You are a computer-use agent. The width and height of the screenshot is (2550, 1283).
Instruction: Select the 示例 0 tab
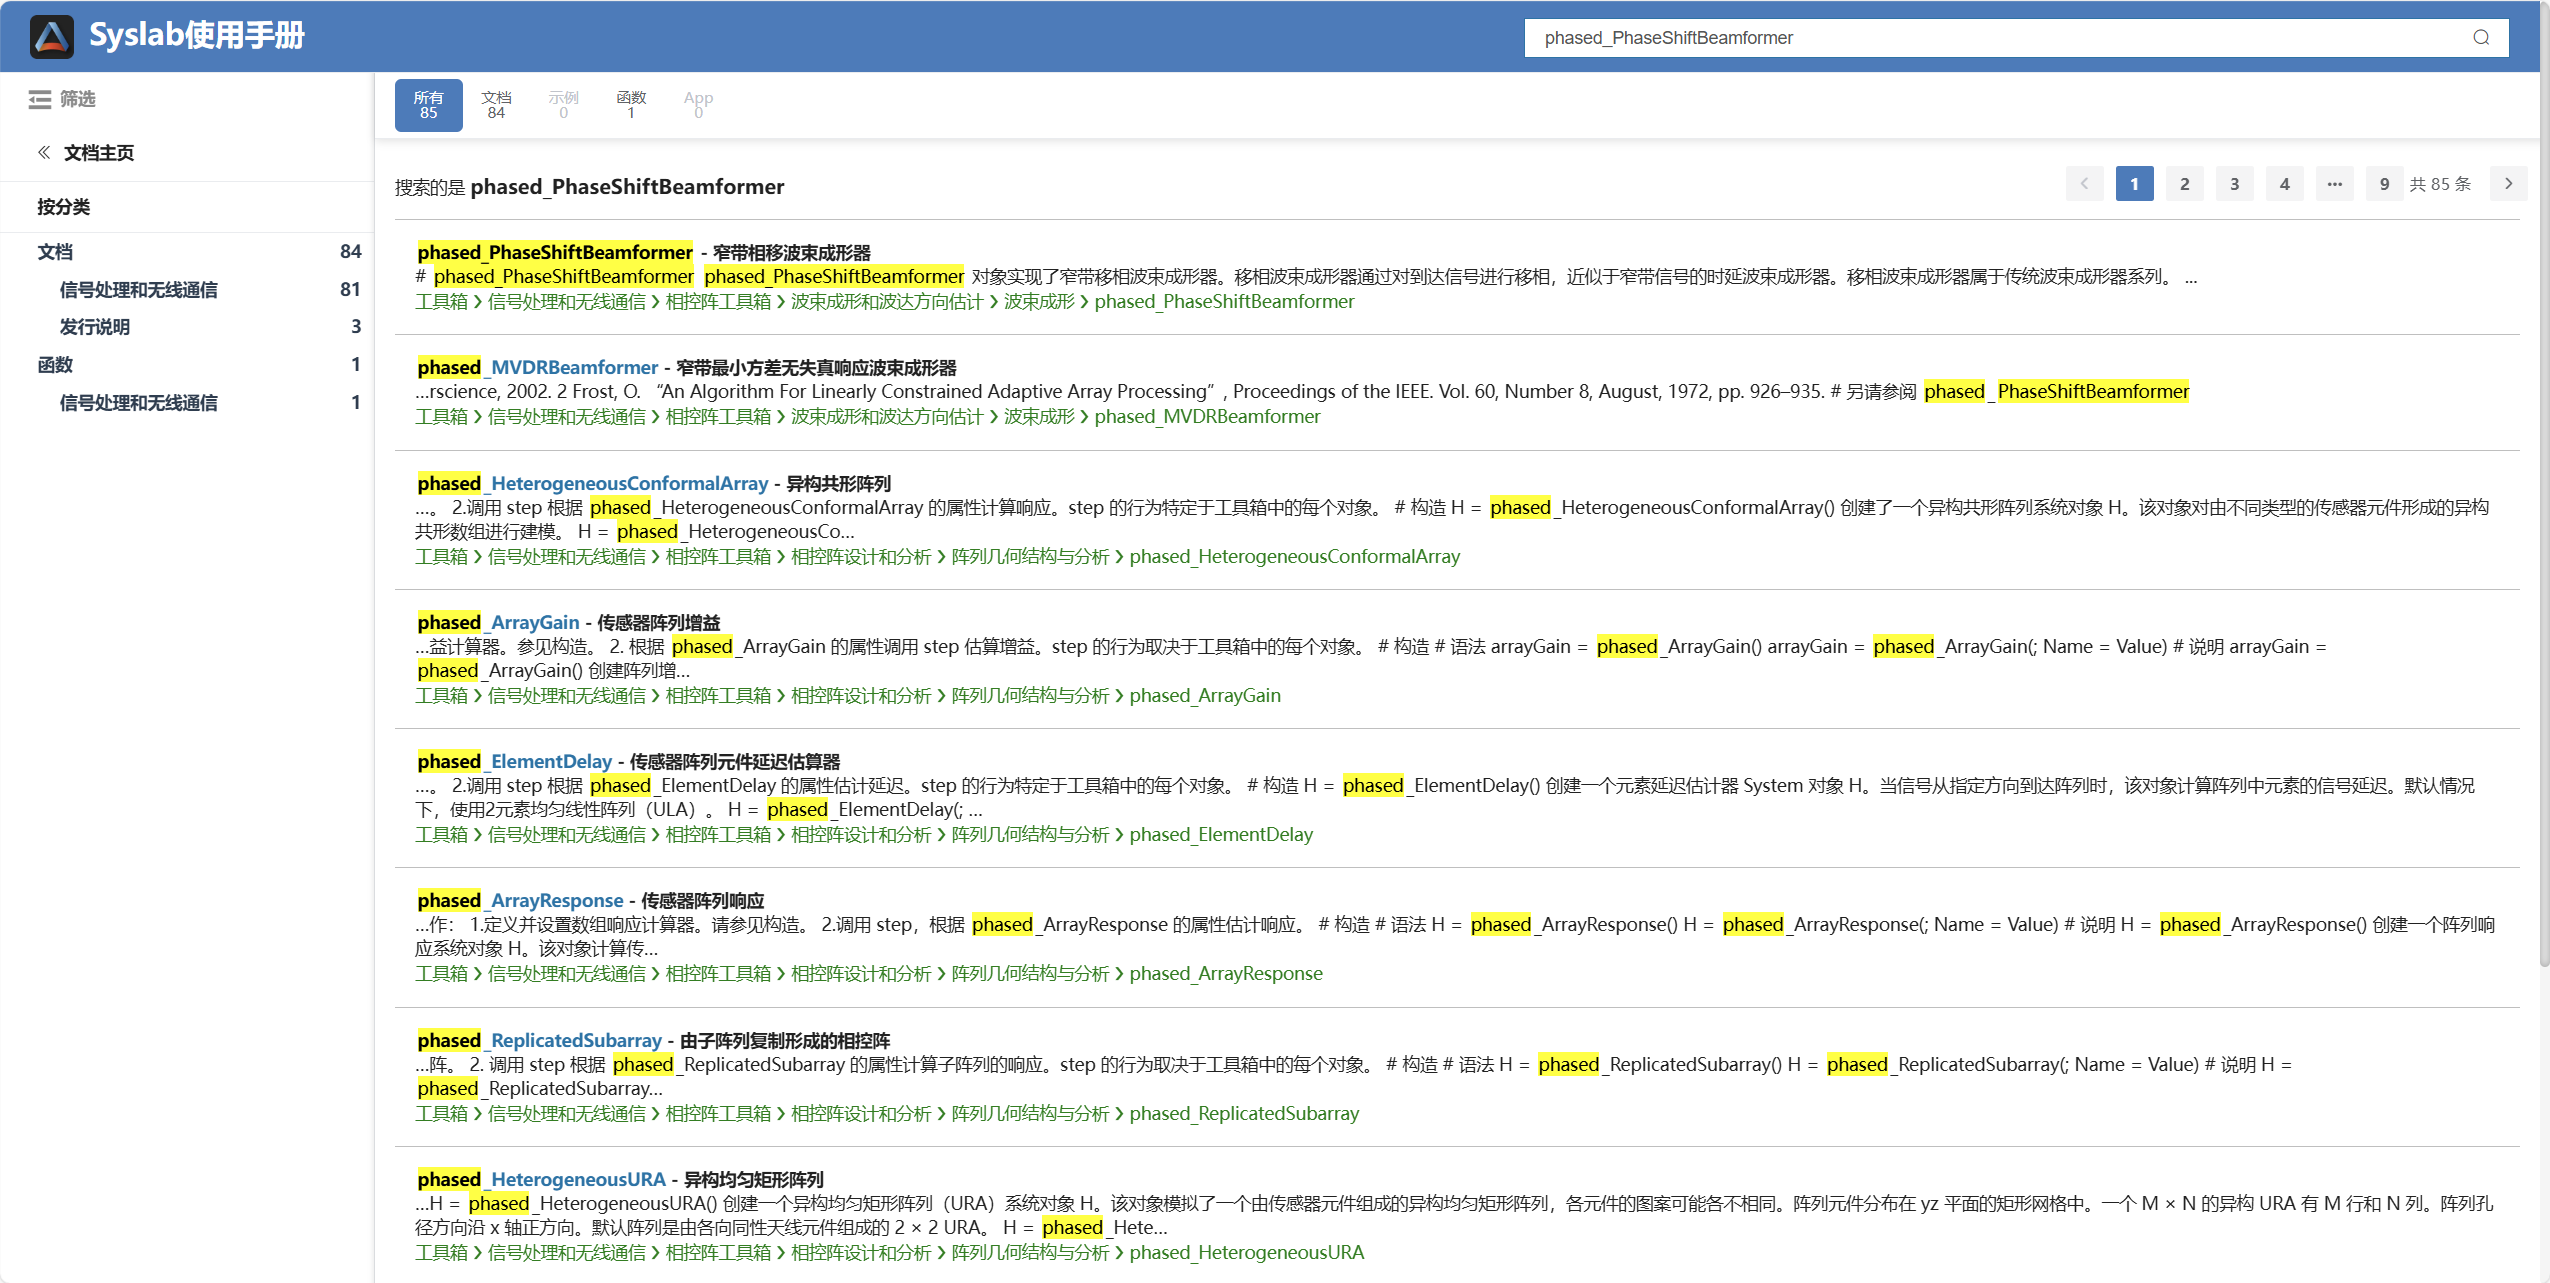[563, 105]
